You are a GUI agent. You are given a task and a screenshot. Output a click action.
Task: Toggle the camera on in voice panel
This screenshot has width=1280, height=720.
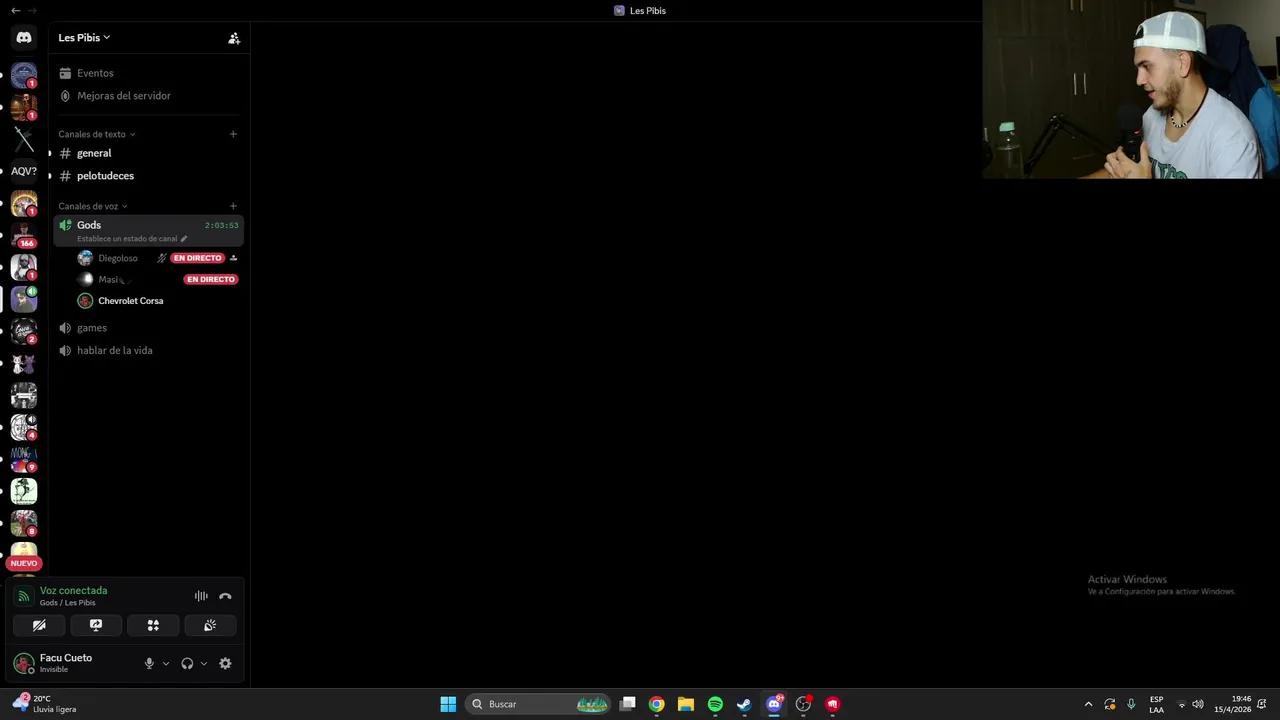(39, 625)
